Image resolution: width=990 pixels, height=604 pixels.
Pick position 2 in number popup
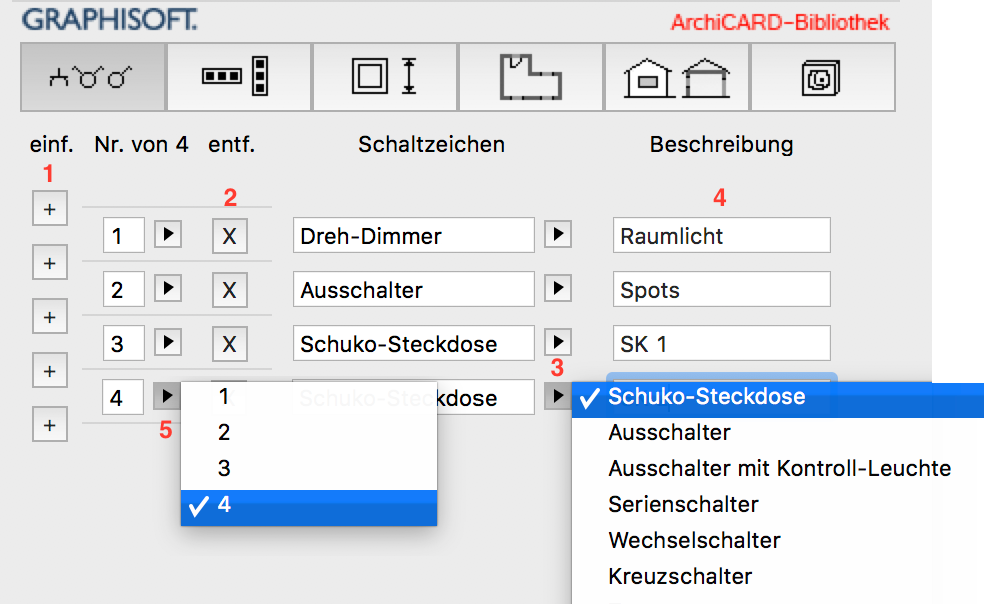(x=224, y=432)
